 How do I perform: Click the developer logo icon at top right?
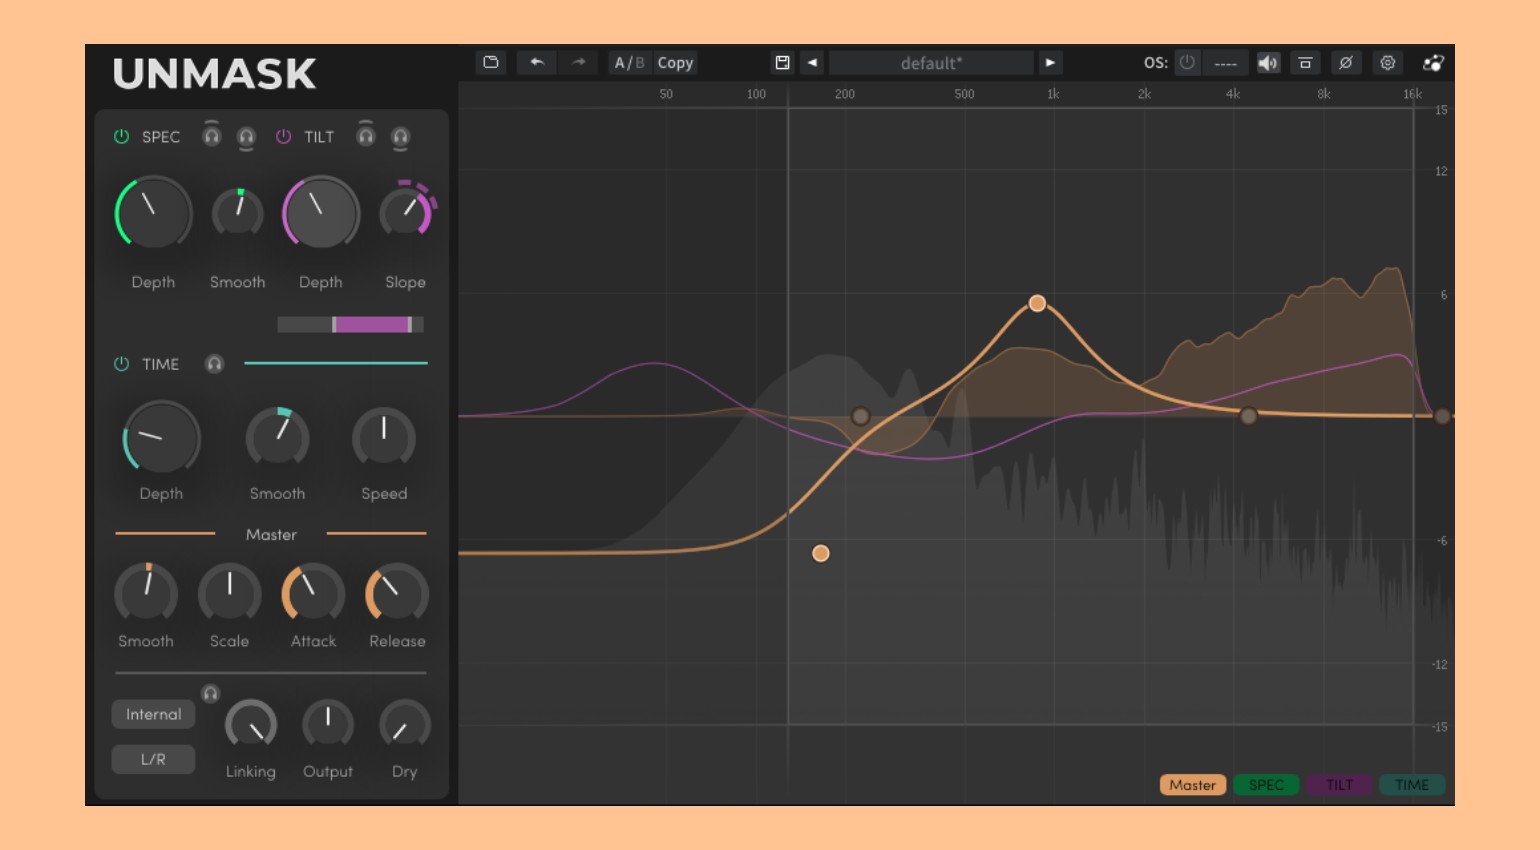1433,62
